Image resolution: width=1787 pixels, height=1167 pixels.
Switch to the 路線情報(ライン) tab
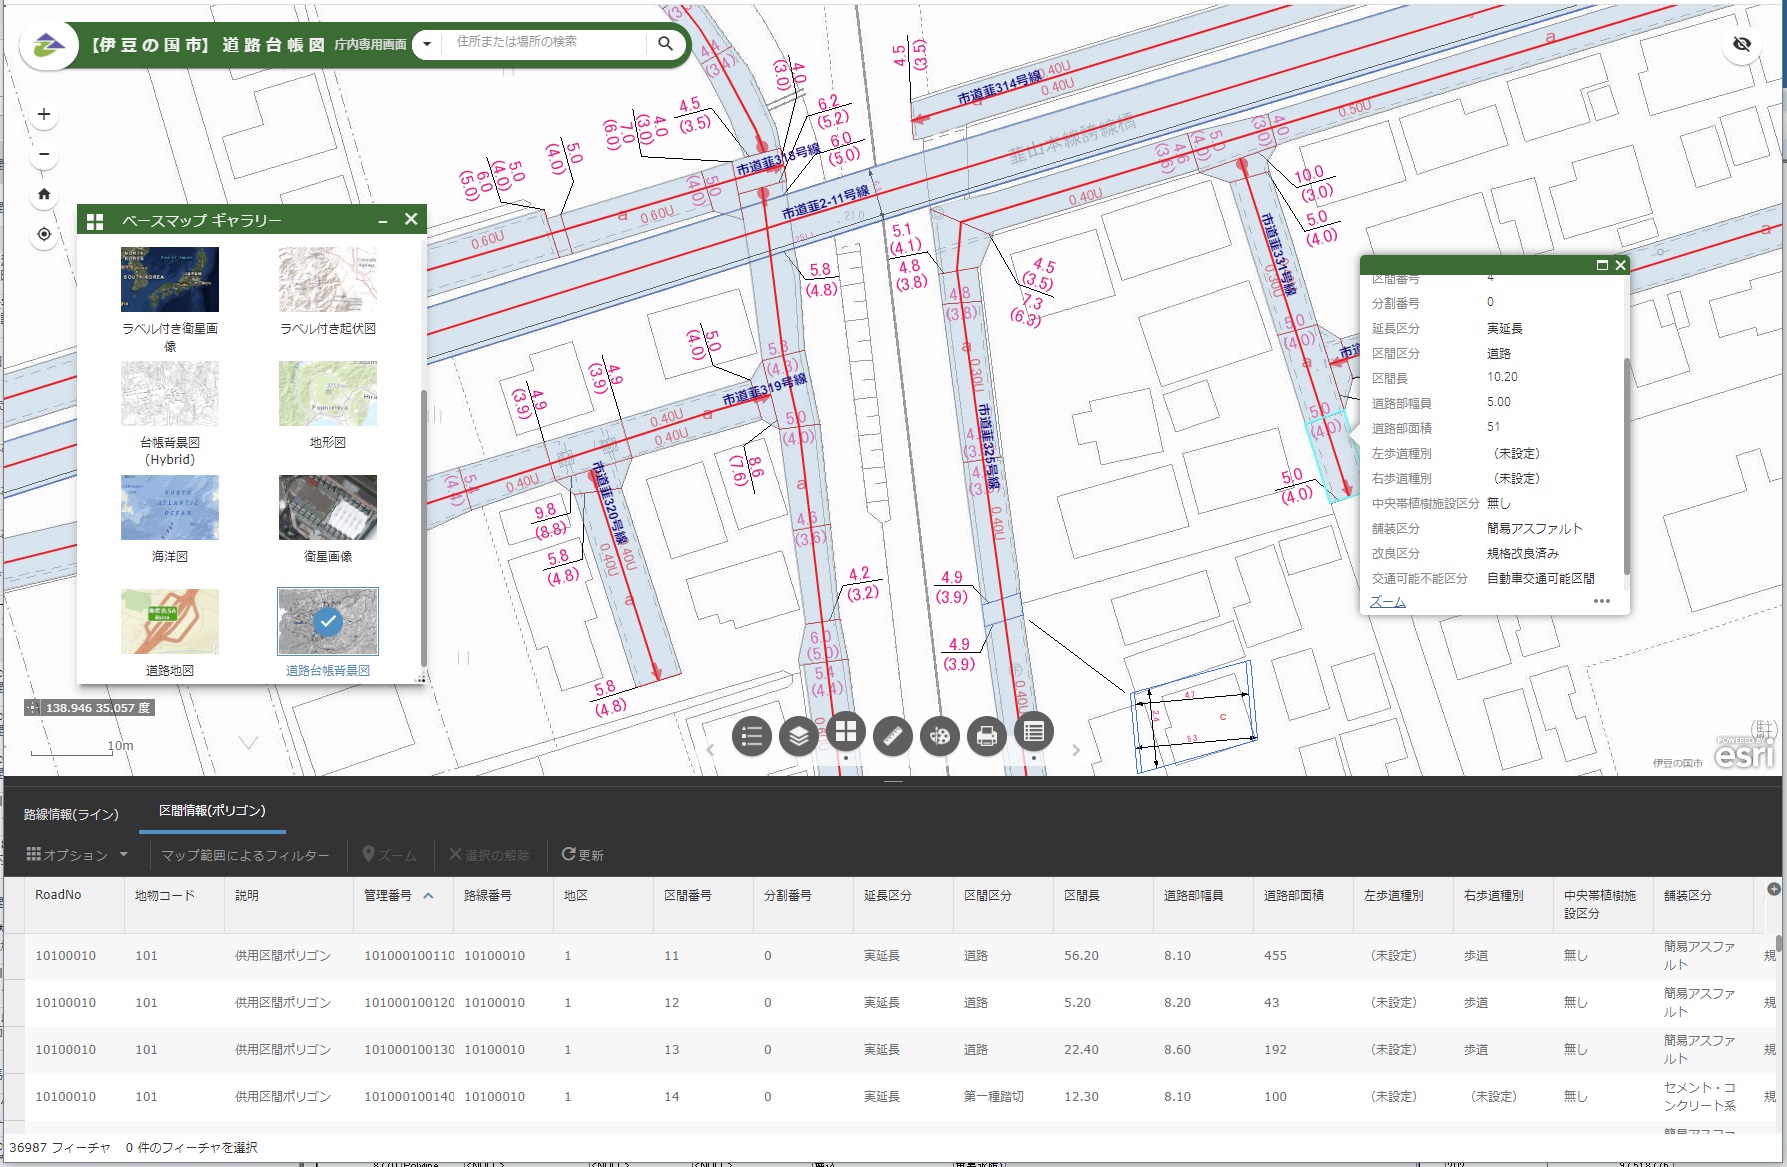click(x=71, y=814)
